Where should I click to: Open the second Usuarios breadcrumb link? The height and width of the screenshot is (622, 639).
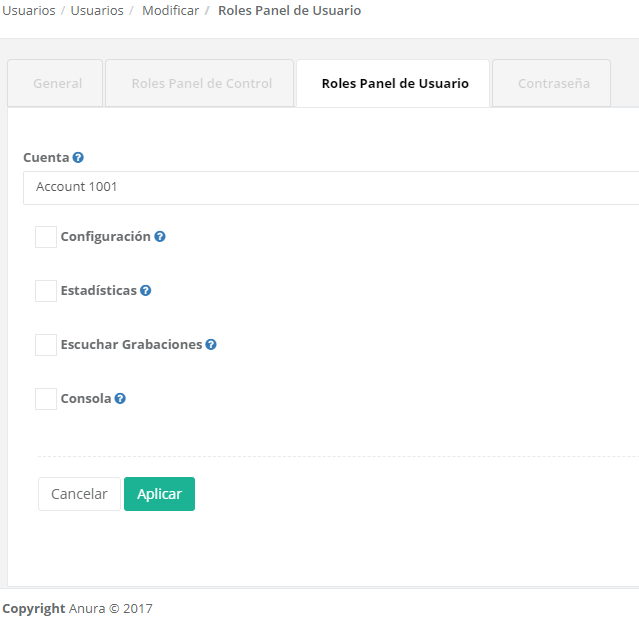pyautogui.click(x=97, y=10)
